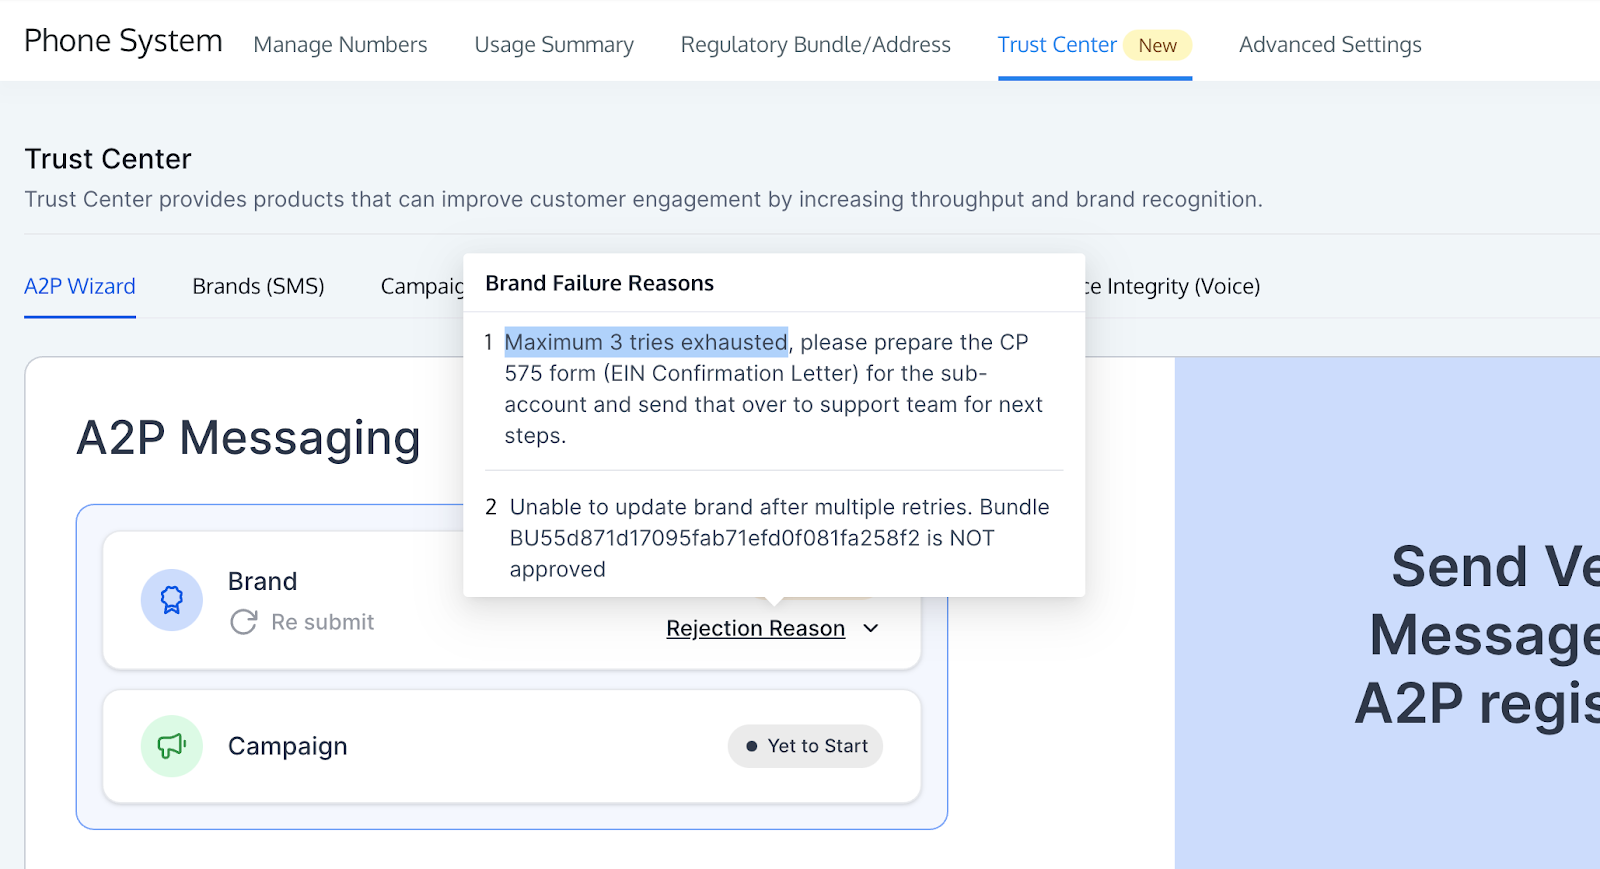The image size is (1600, 869).
Task: Click the Yet to Start status dot
Action: pos(752,746)
